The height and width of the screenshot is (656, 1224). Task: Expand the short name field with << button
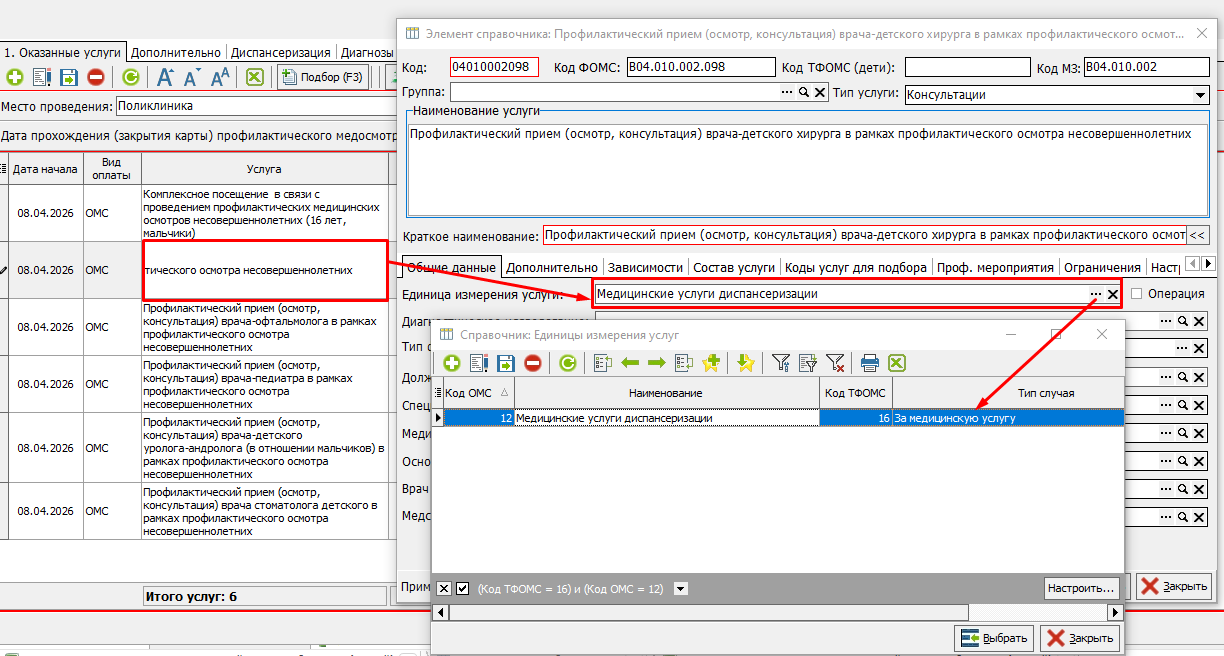point(1197,236)
